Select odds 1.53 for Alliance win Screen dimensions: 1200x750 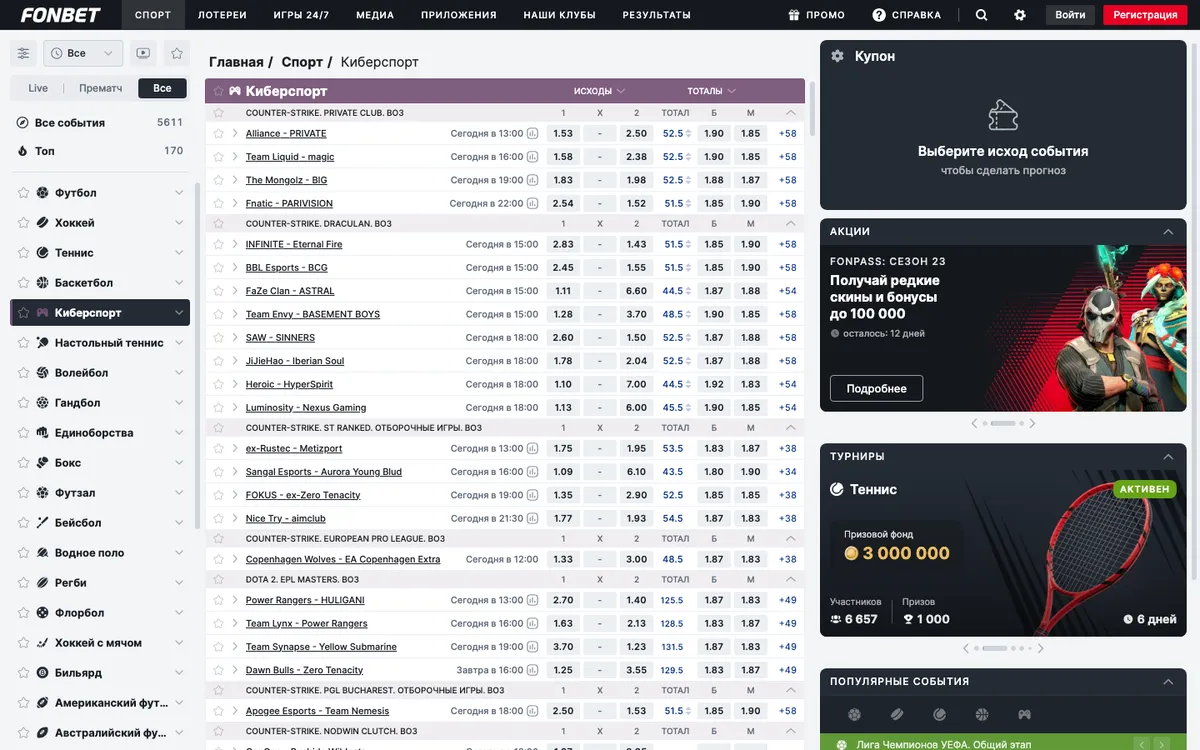click(x=563, y=133)
